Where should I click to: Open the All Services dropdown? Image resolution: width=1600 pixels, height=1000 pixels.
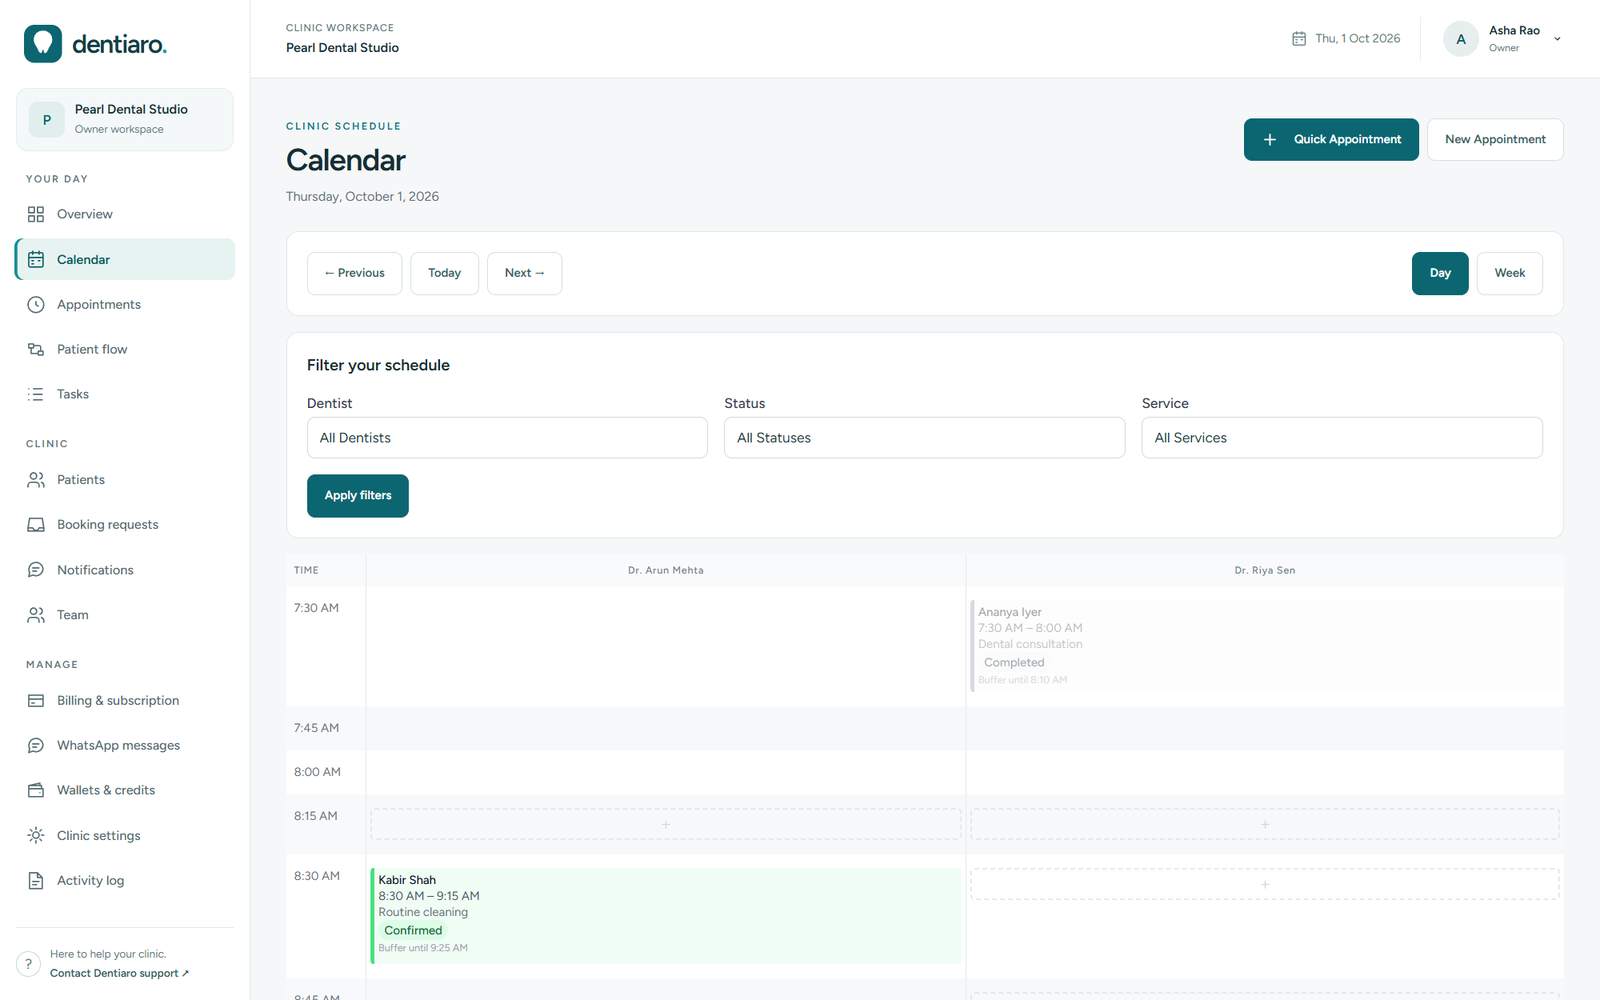coord(1342,438)
